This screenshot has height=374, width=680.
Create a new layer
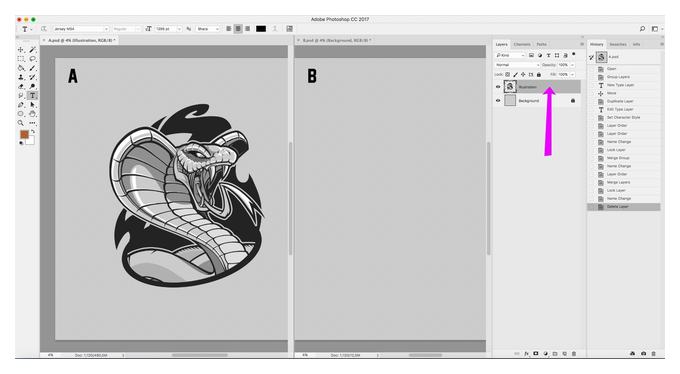tap(565, 354)
